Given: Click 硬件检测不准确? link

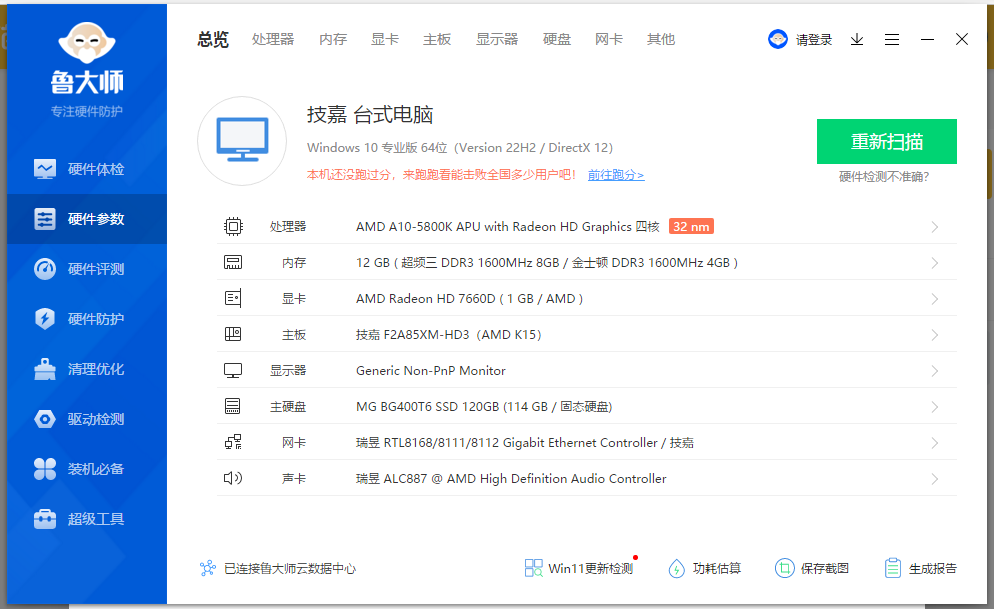Looking at the screenshot, I should (884, 177).
